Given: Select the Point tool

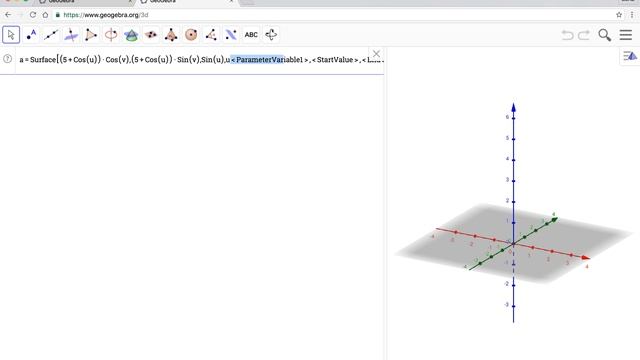Looking at the screenshot, I should coord(31,35).
